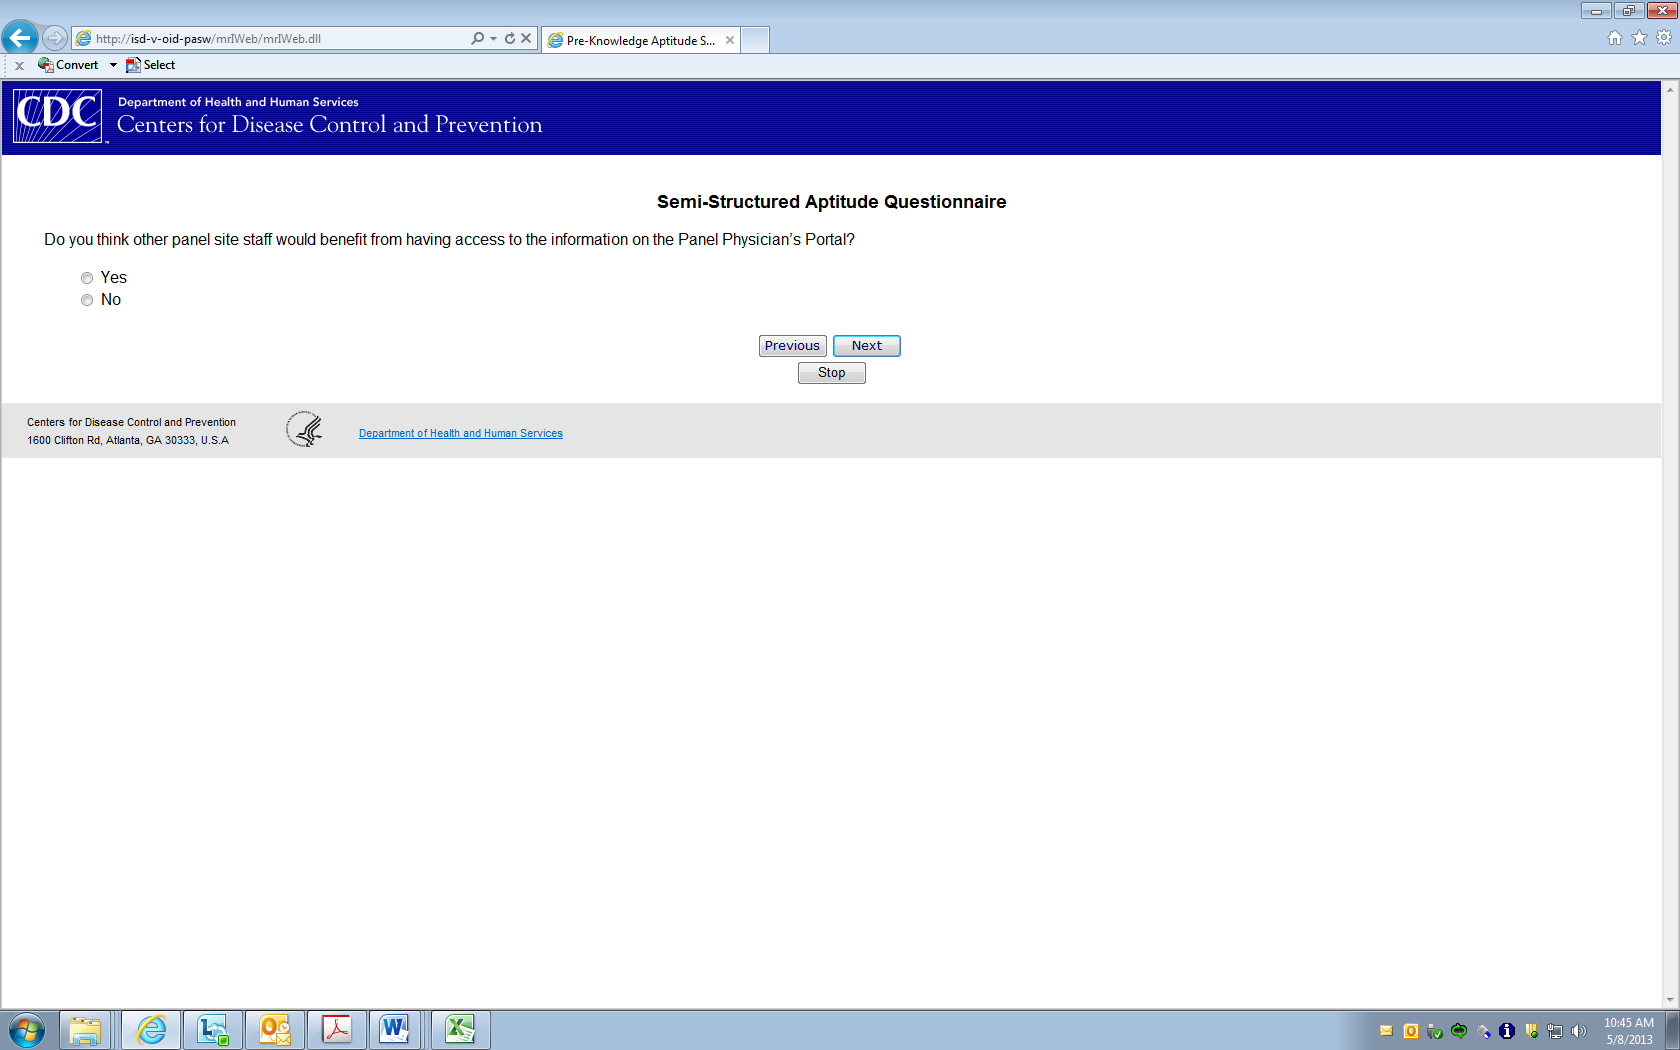
Task: Click the Outlook icon in system tray
Action: 1411,1031
